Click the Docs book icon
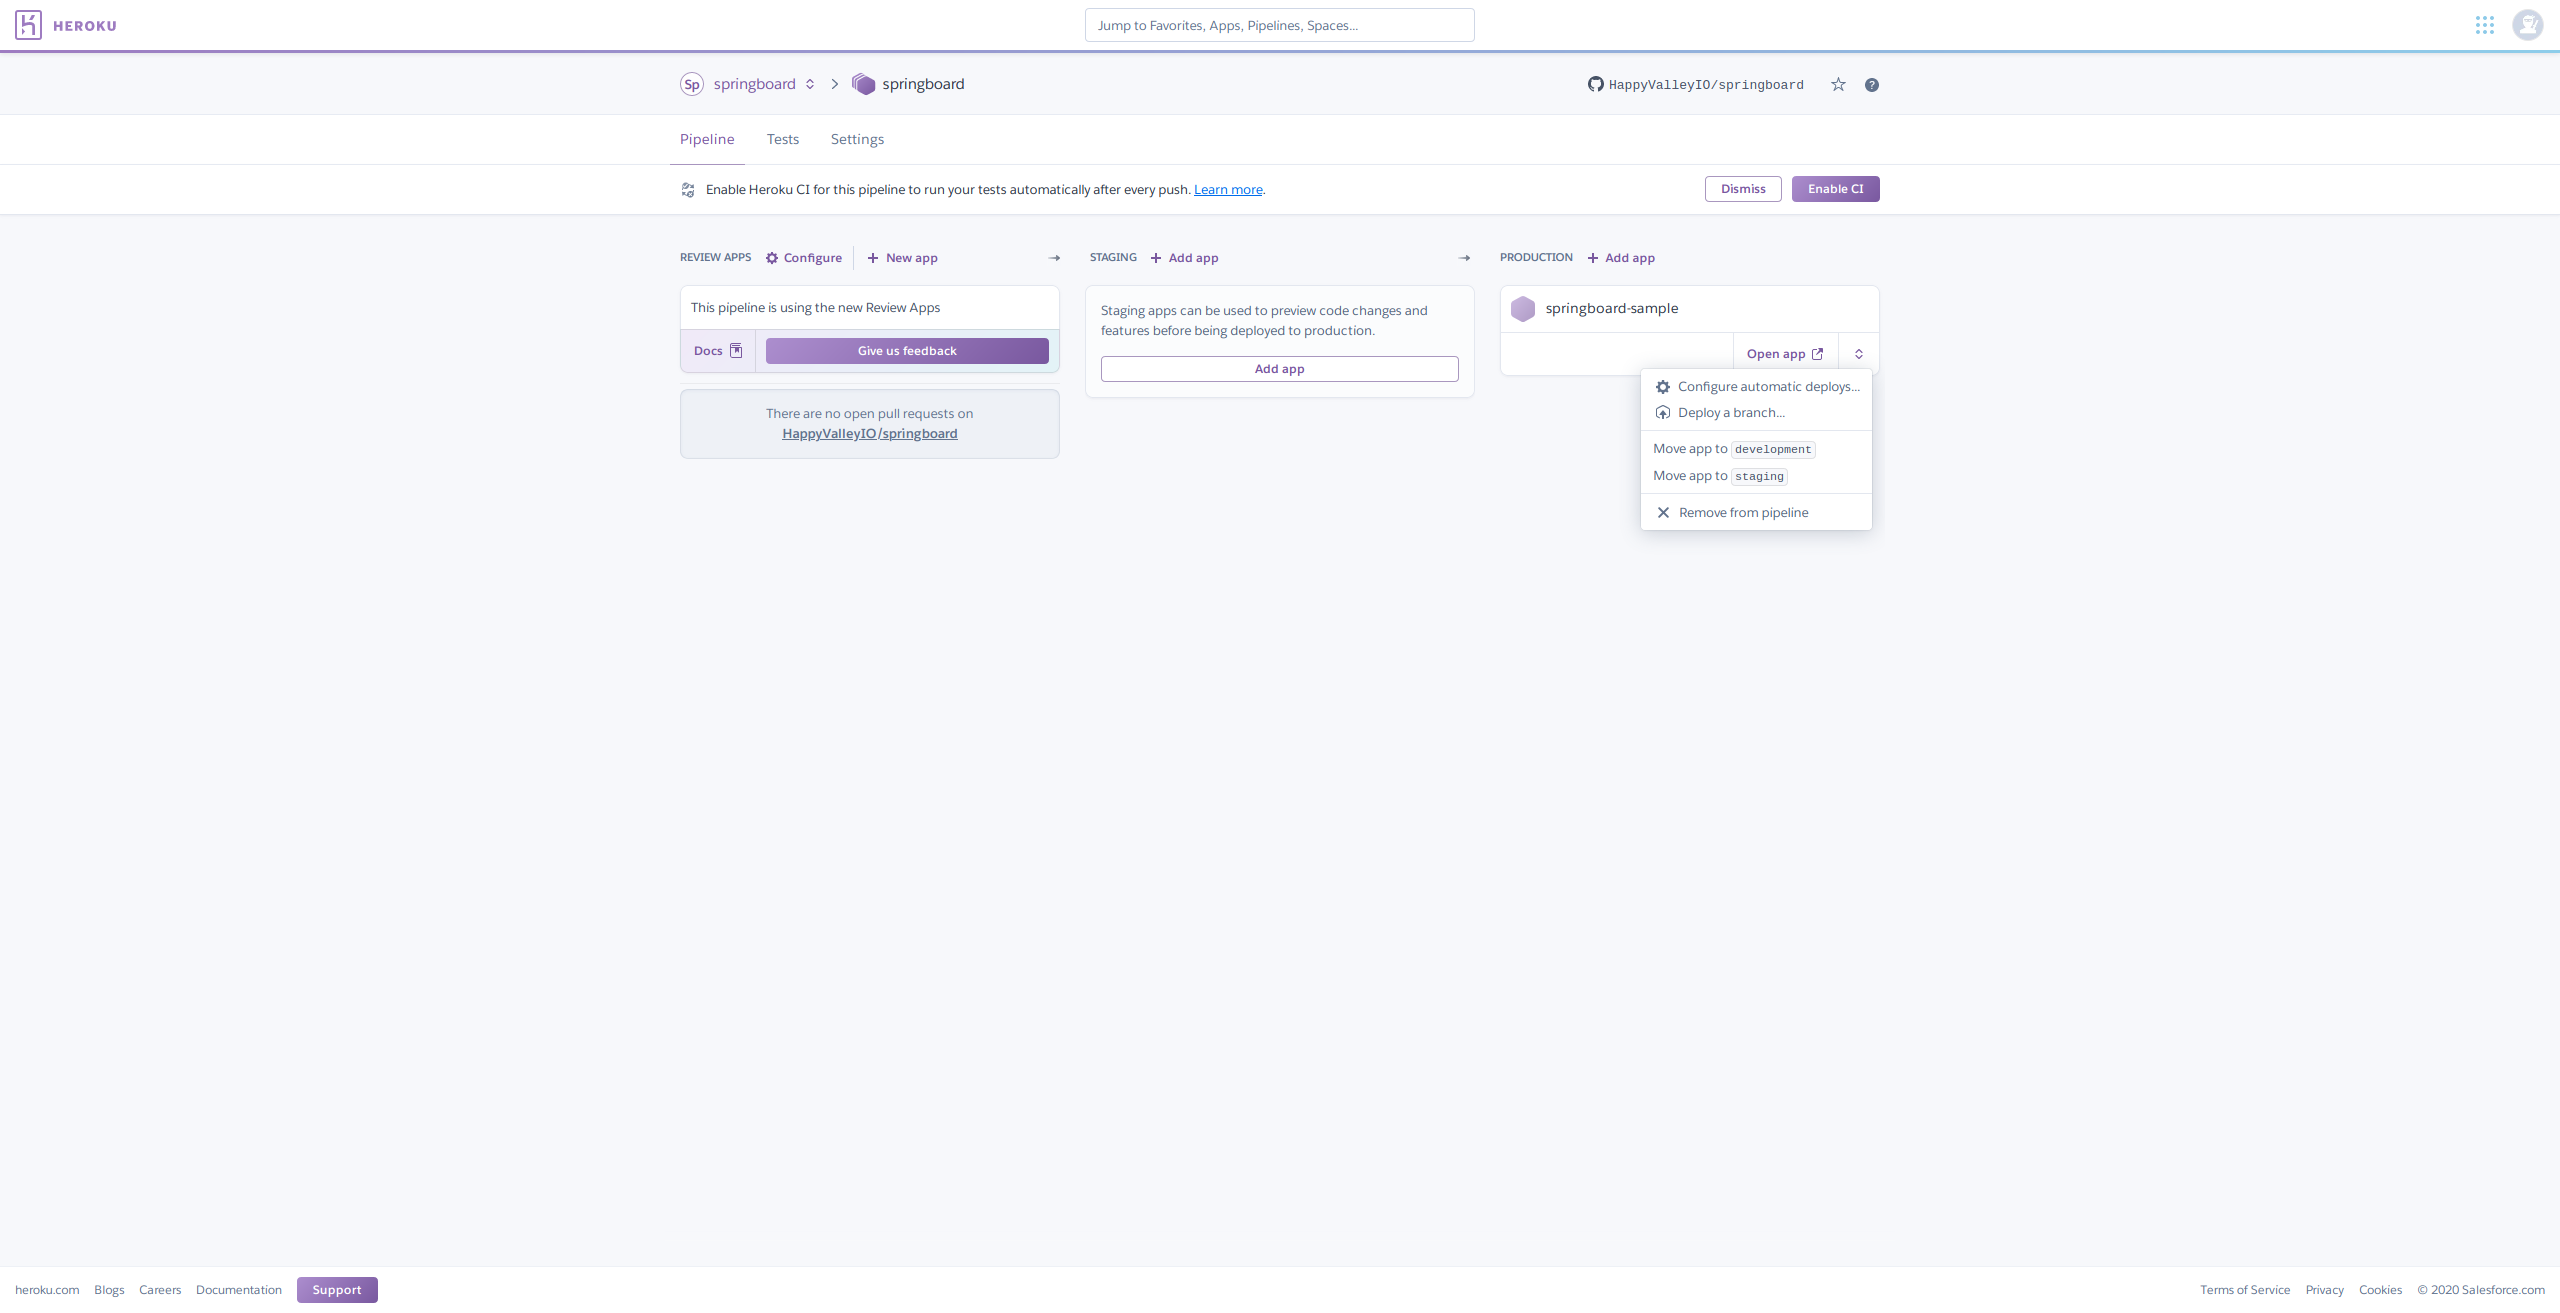 (736, 350)
